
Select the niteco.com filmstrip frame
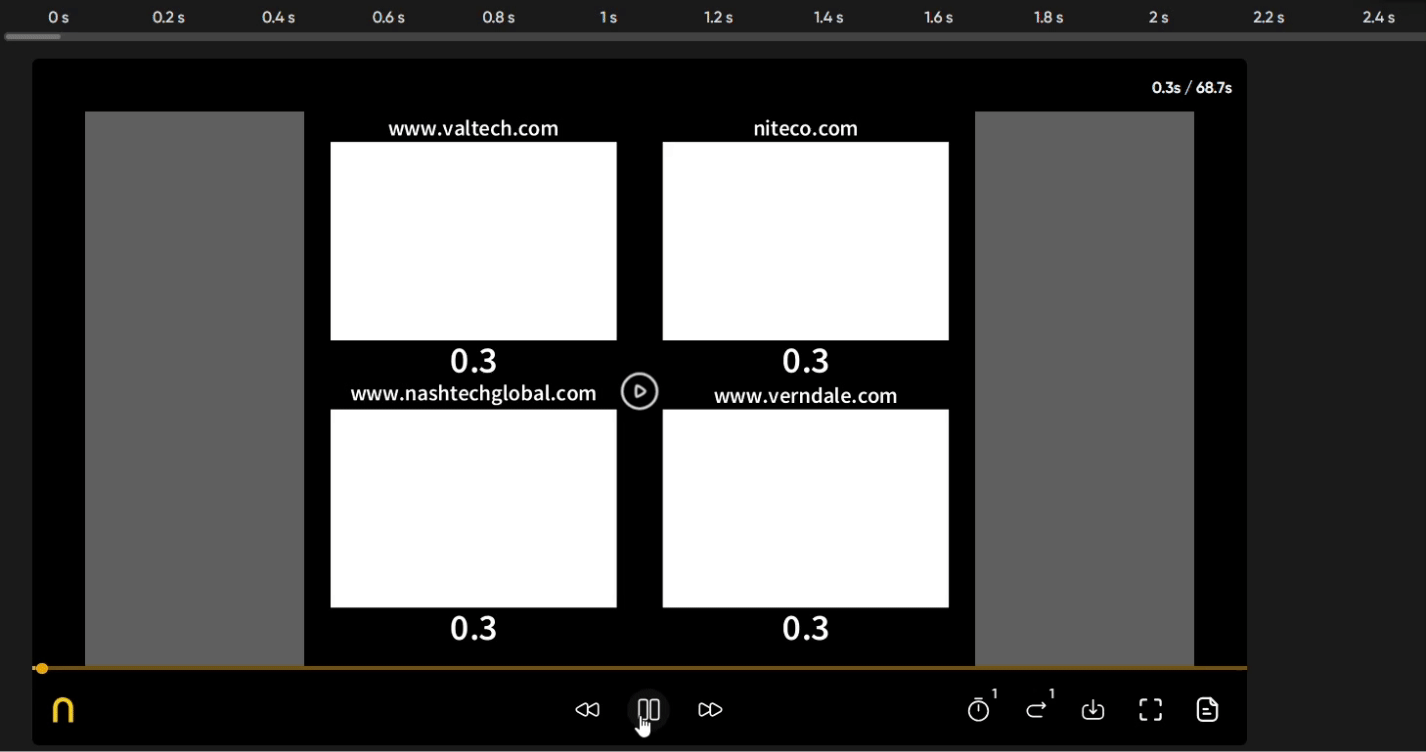(x=805, y=241)
